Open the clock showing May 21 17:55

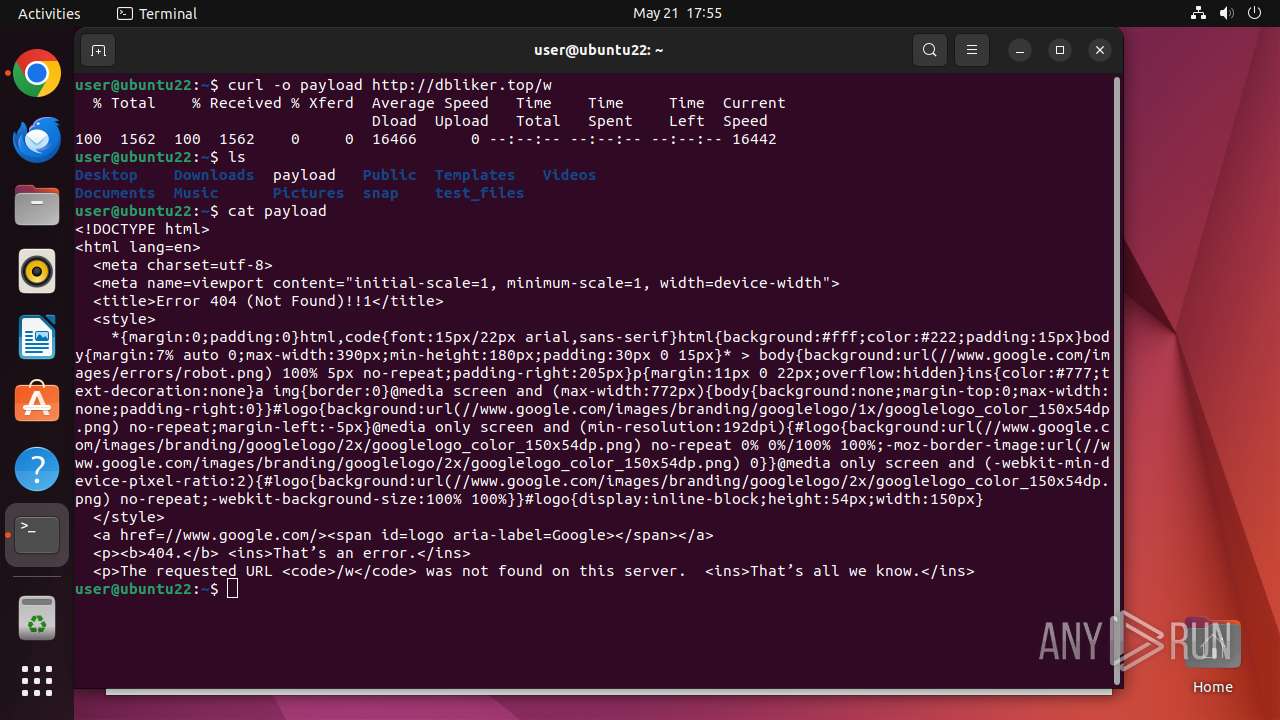677,14
